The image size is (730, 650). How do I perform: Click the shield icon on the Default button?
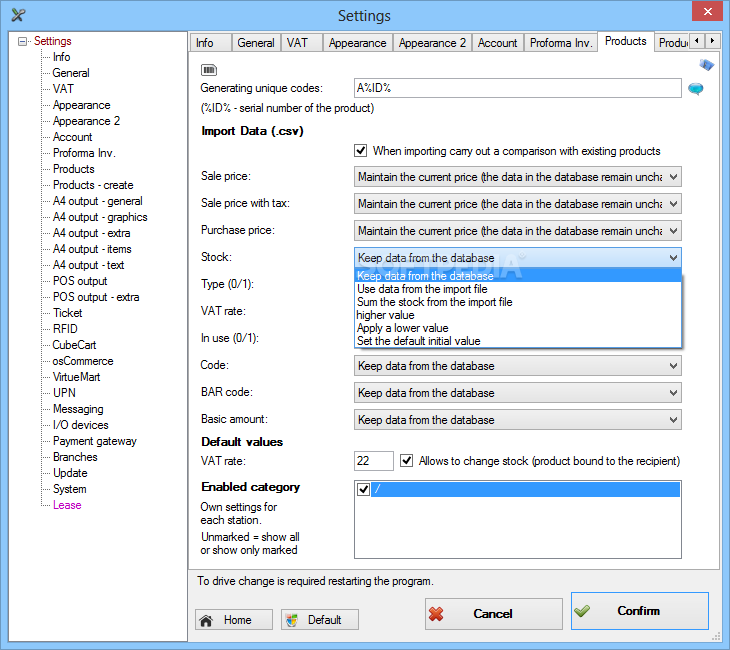point(292,620)
